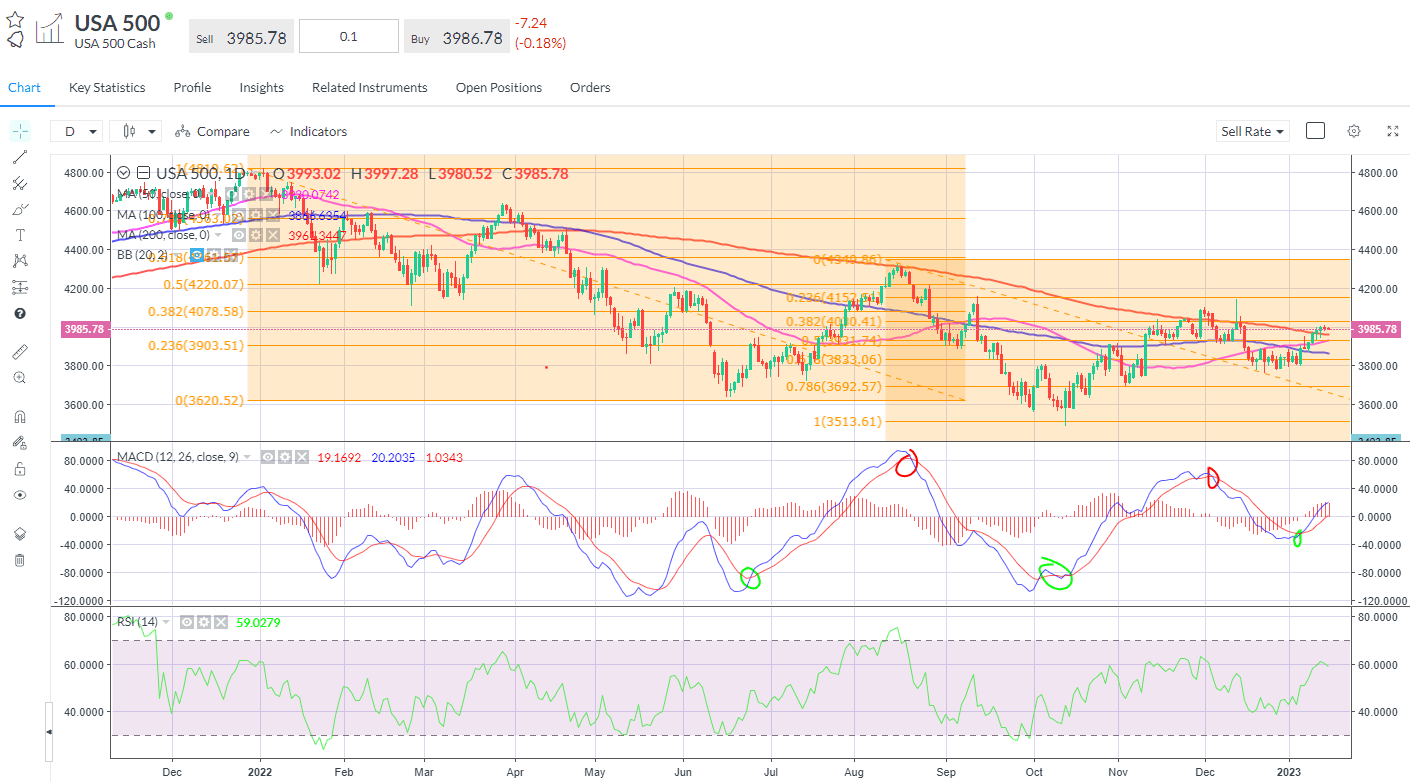Click the 0.5(4220.07) Fibonacci level label
Image resolution: width=1410 pixels, height=782 pixels.
click(x=204, y=284)
